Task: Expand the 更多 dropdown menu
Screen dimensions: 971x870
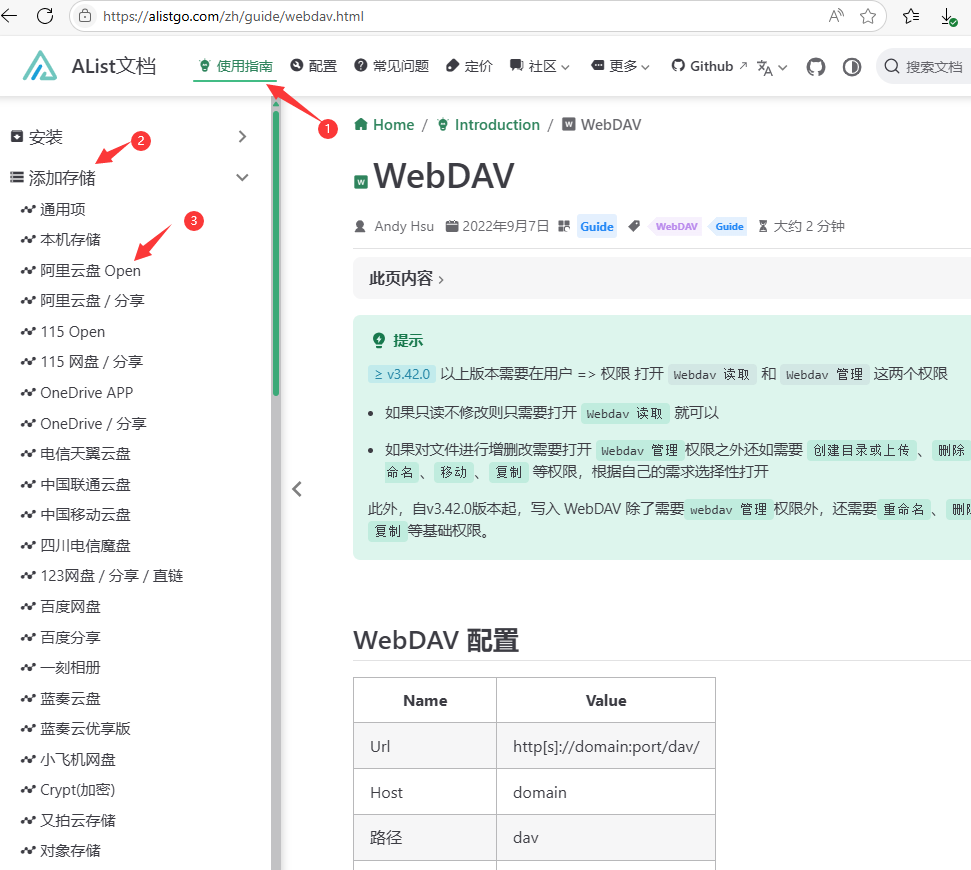Action: [620, 66]
